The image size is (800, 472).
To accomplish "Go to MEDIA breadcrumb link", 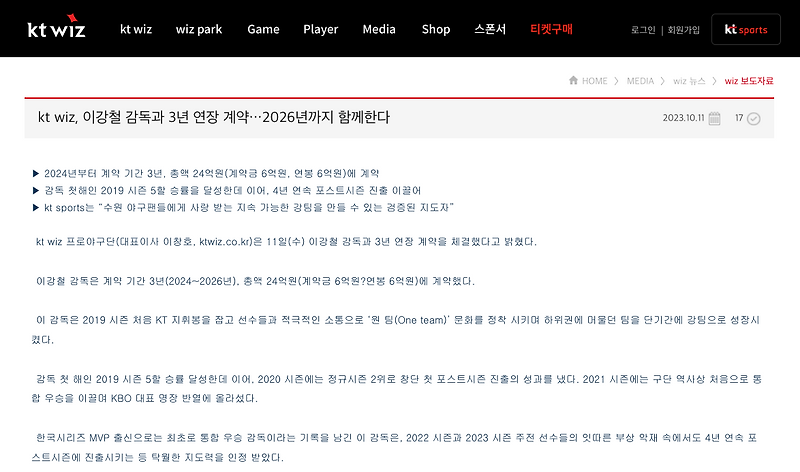I will (640, 81).
